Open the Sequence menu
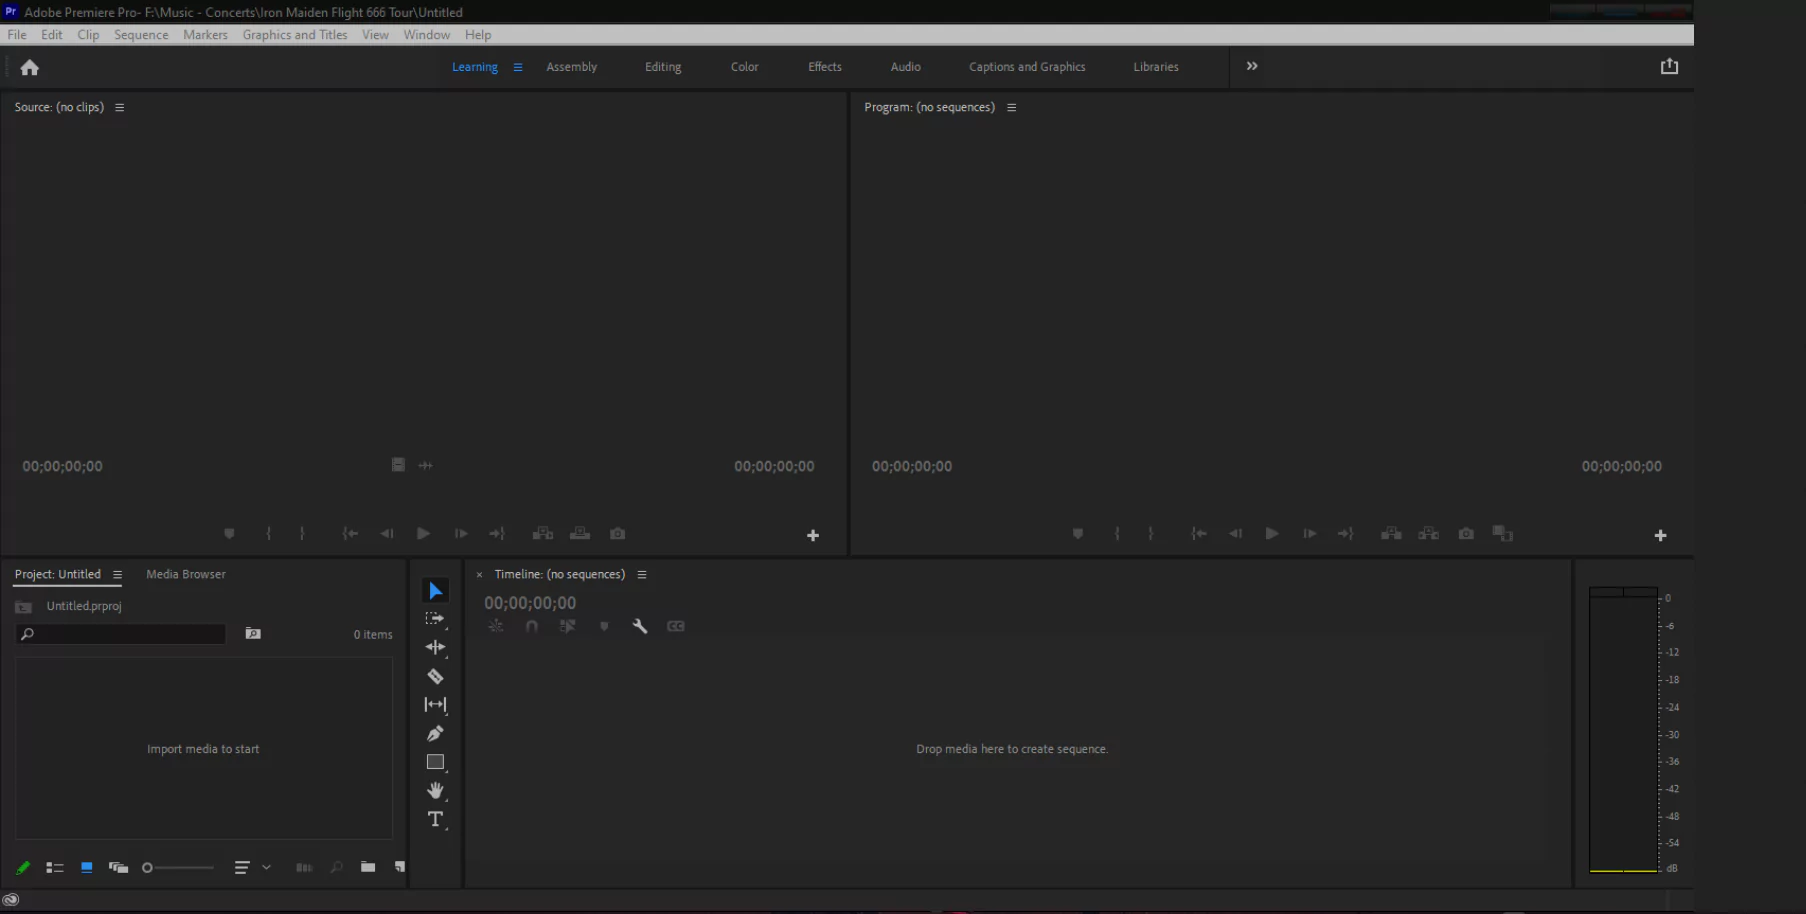Viewport: 1806px width, 914px height. pyautogui.click(x=140, y=34)
